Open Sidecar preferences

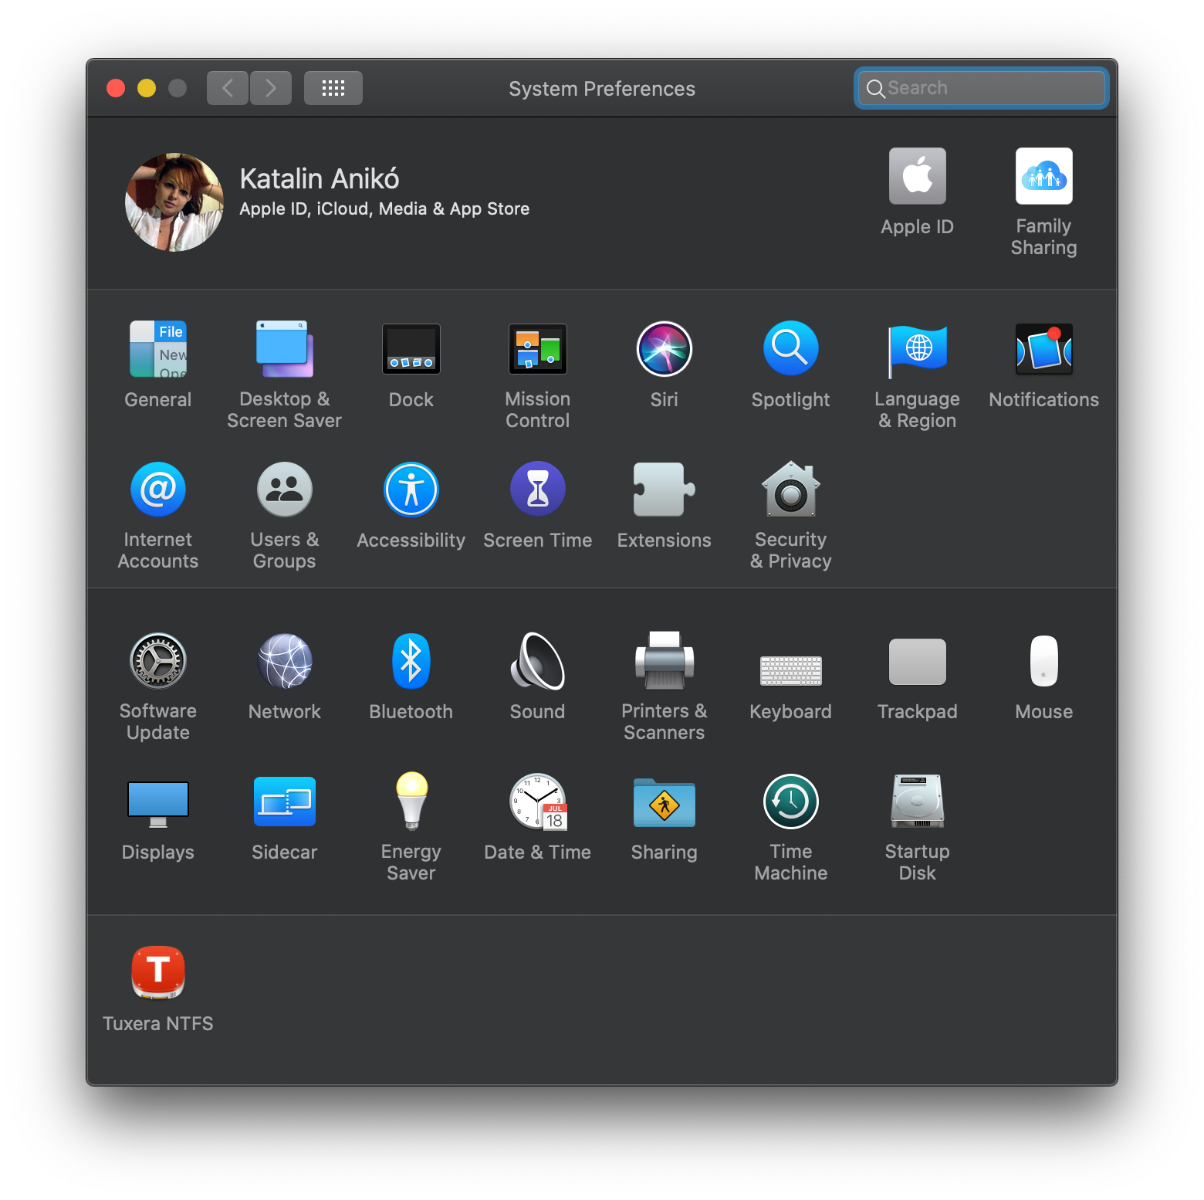284,802
